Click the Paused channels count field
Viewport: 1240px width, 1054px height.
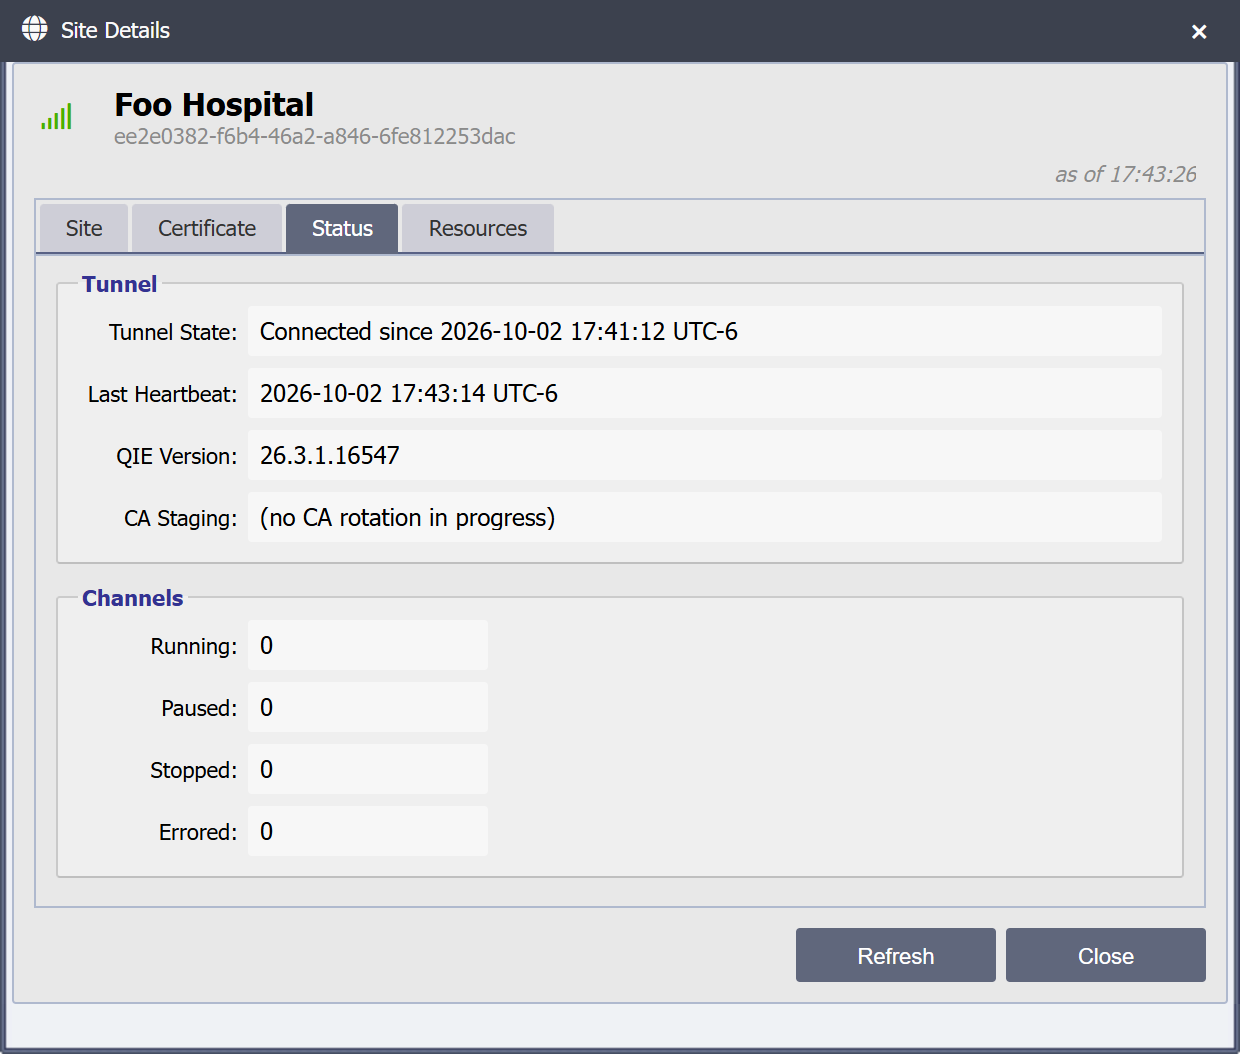[368, 707]
